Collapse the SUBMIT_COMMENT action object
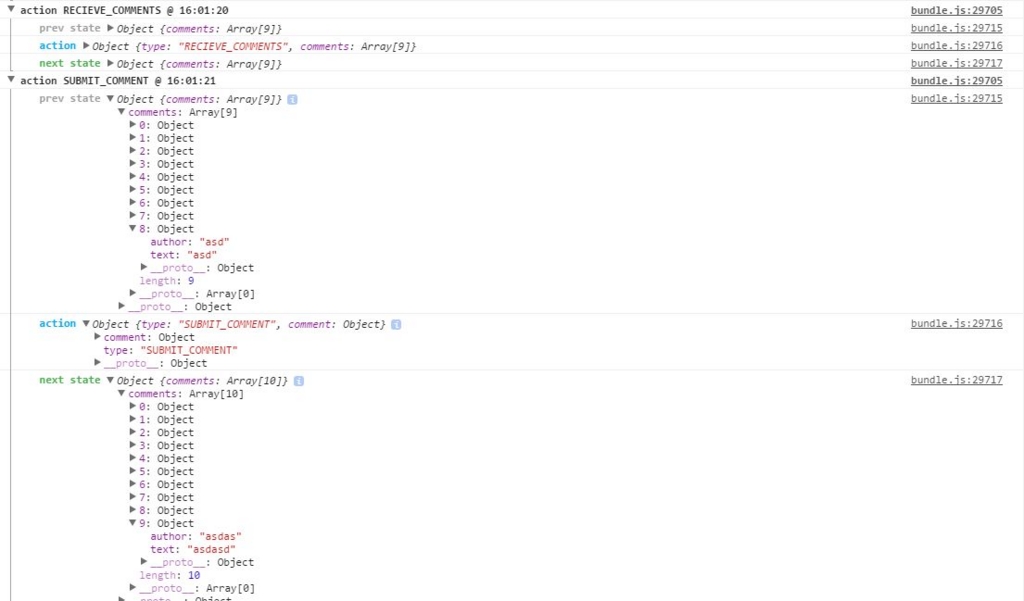The image size is (1024, 601). (x=86, y=323)
